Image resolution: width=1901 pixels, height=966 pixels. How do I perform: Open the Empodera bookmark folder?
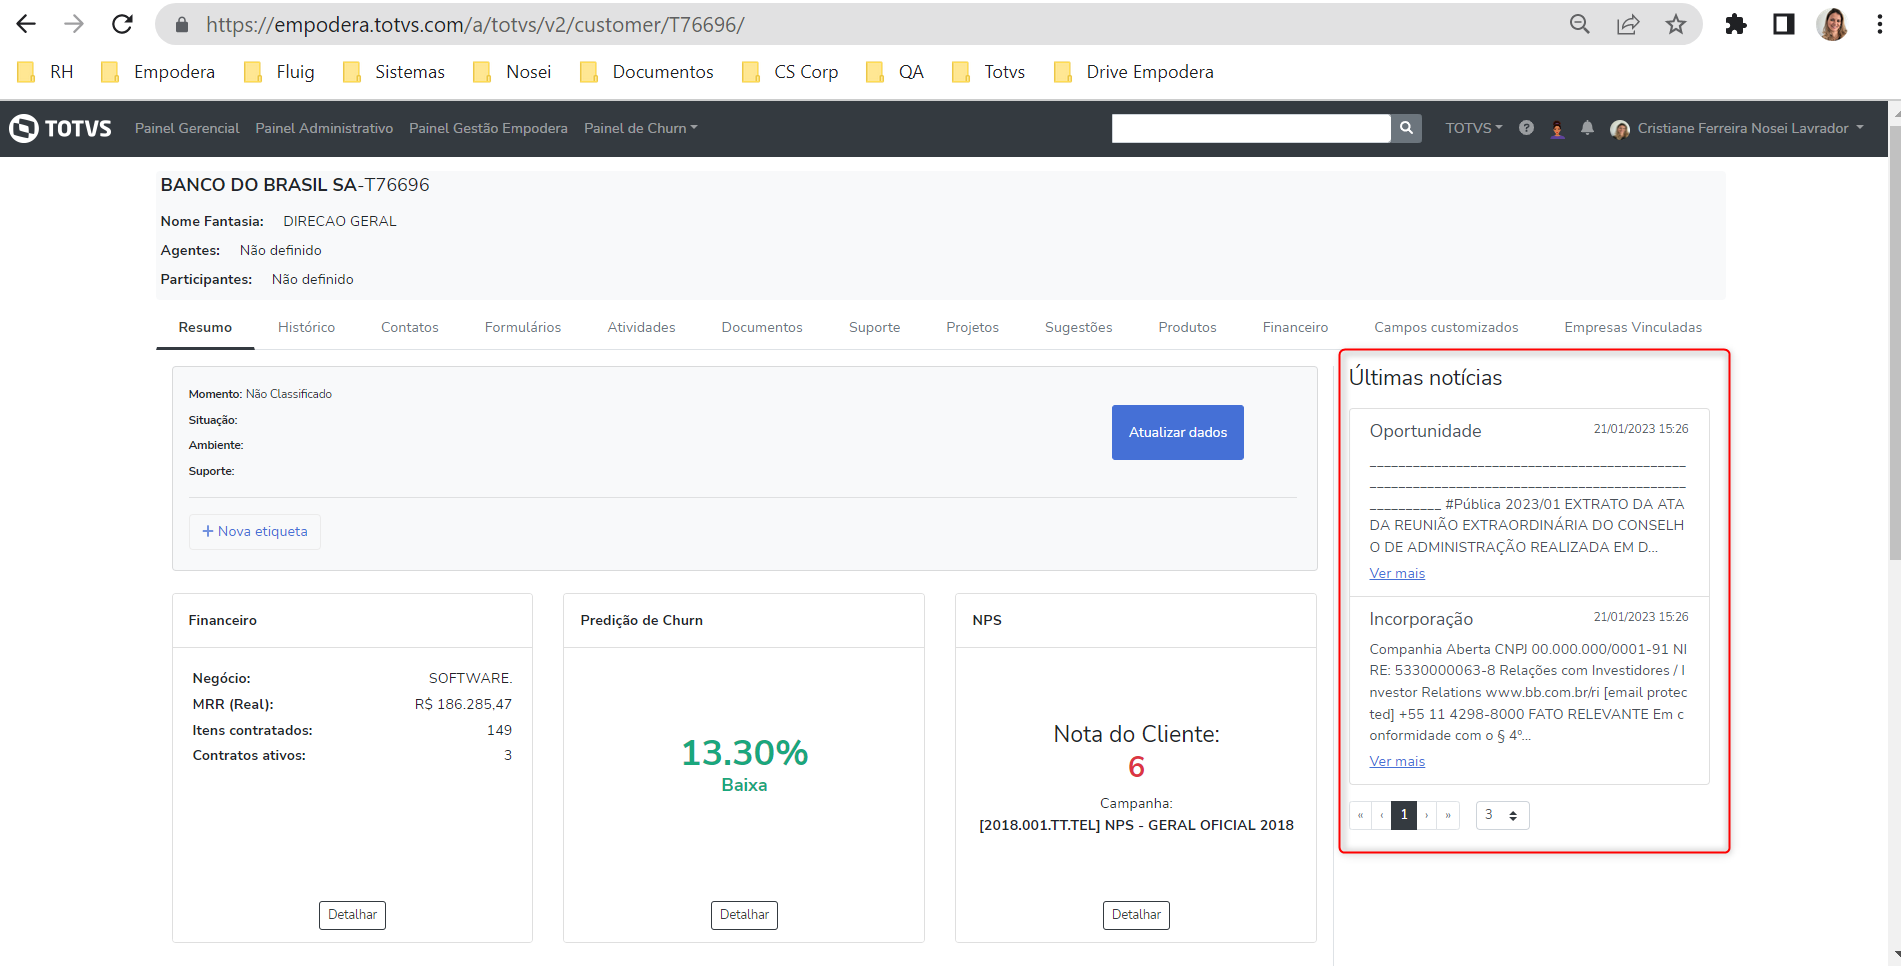(x=157, y=72)
